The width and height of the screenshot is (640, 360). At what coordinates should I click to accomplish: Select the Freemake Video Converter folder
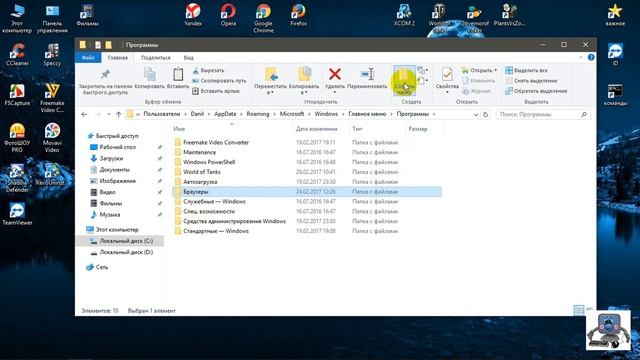click(x=216, y=142)
